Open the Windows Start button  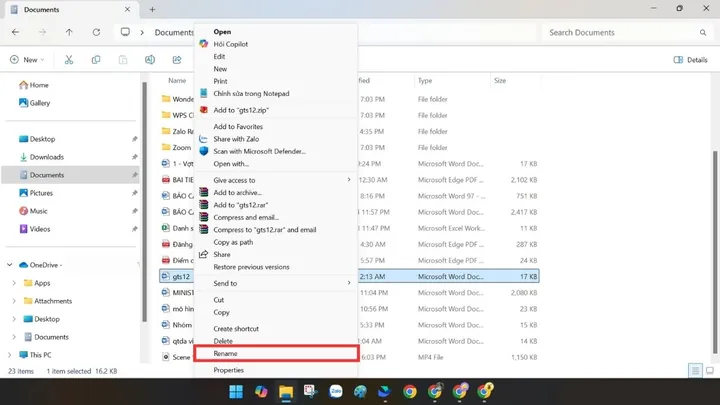236,392
